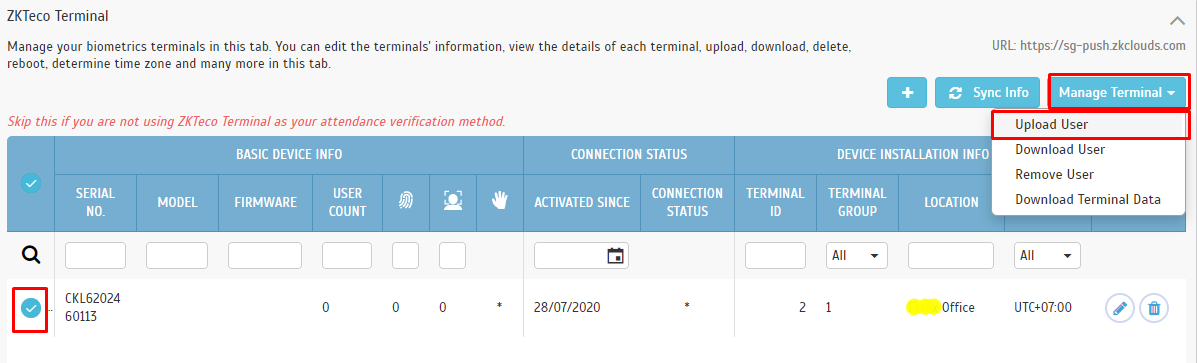Click the face recognition column header icon
This screenshot has height=363, width=1197.
[x=453, y=201]
